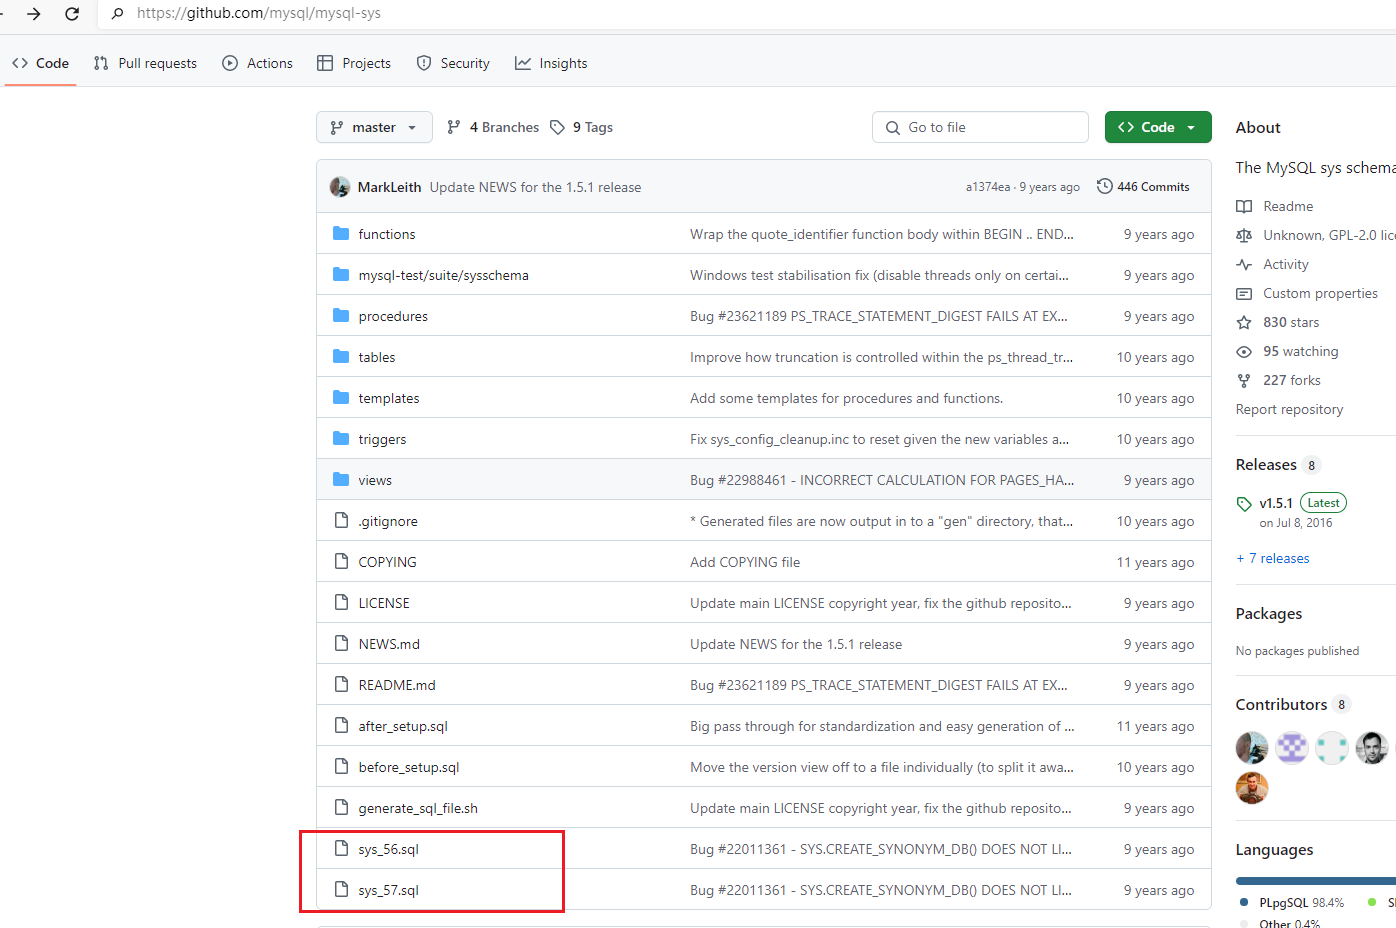1396x928 pixels.
Task: Click the .gitignore file icon
Action: 341,521
